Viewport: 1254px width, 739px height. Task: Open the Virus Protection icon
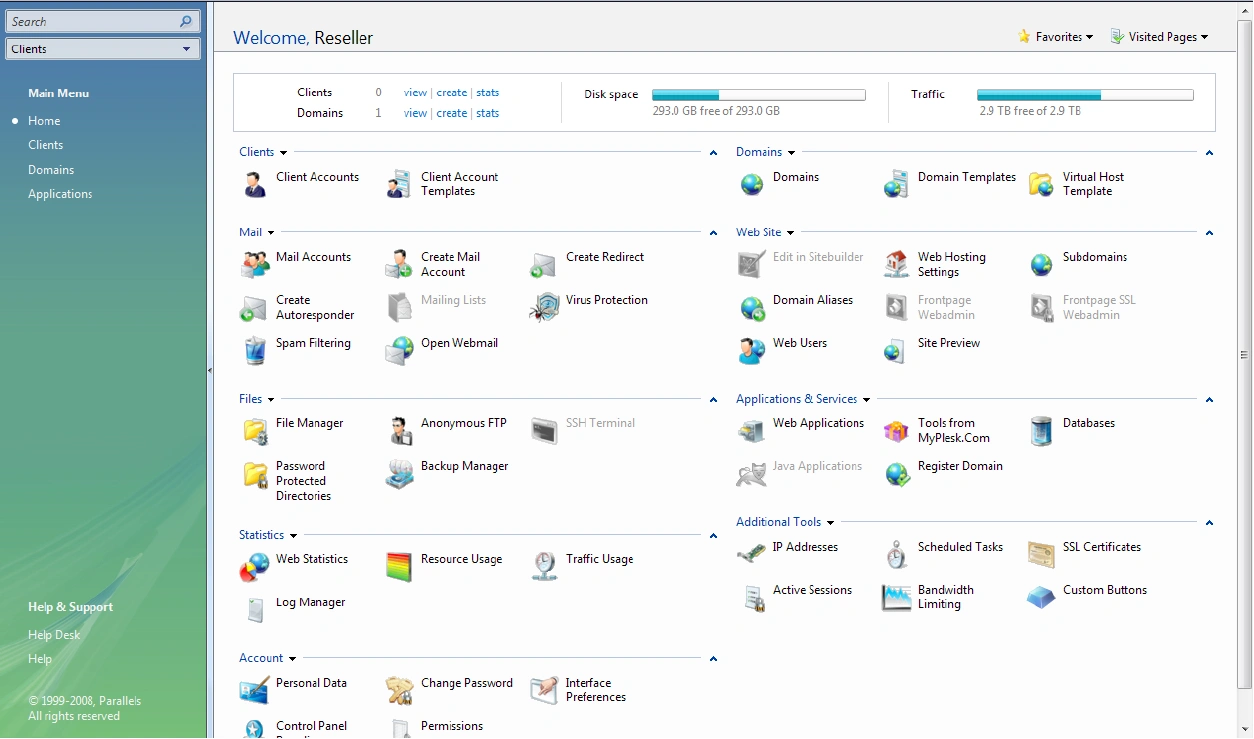(x=545, y=307)
